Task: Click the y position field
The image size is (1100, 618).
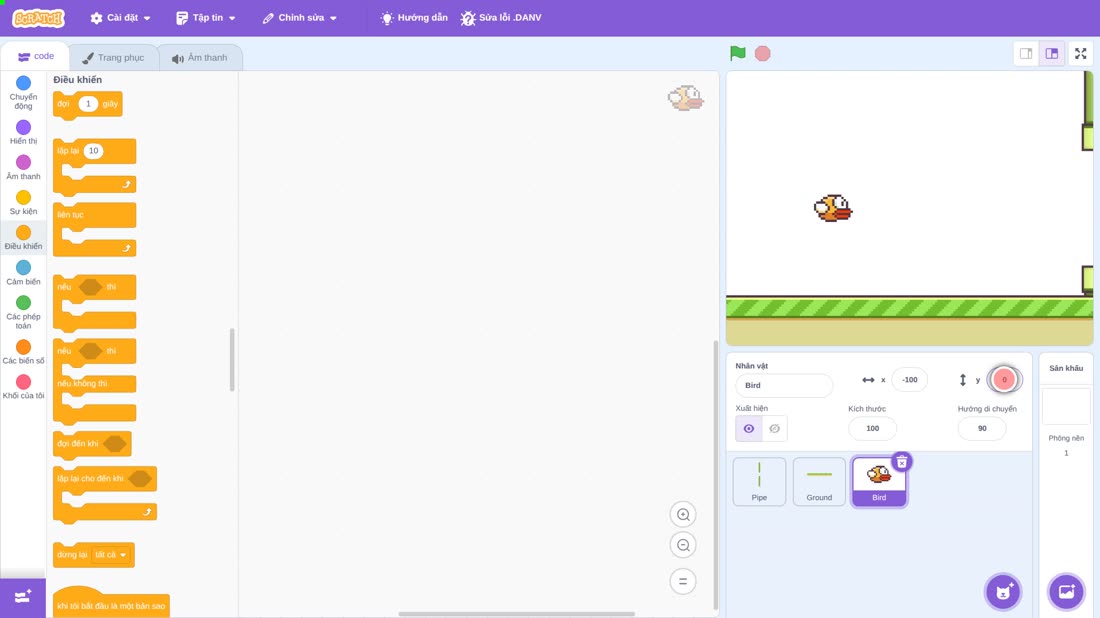Action: tap(1004, 379)
